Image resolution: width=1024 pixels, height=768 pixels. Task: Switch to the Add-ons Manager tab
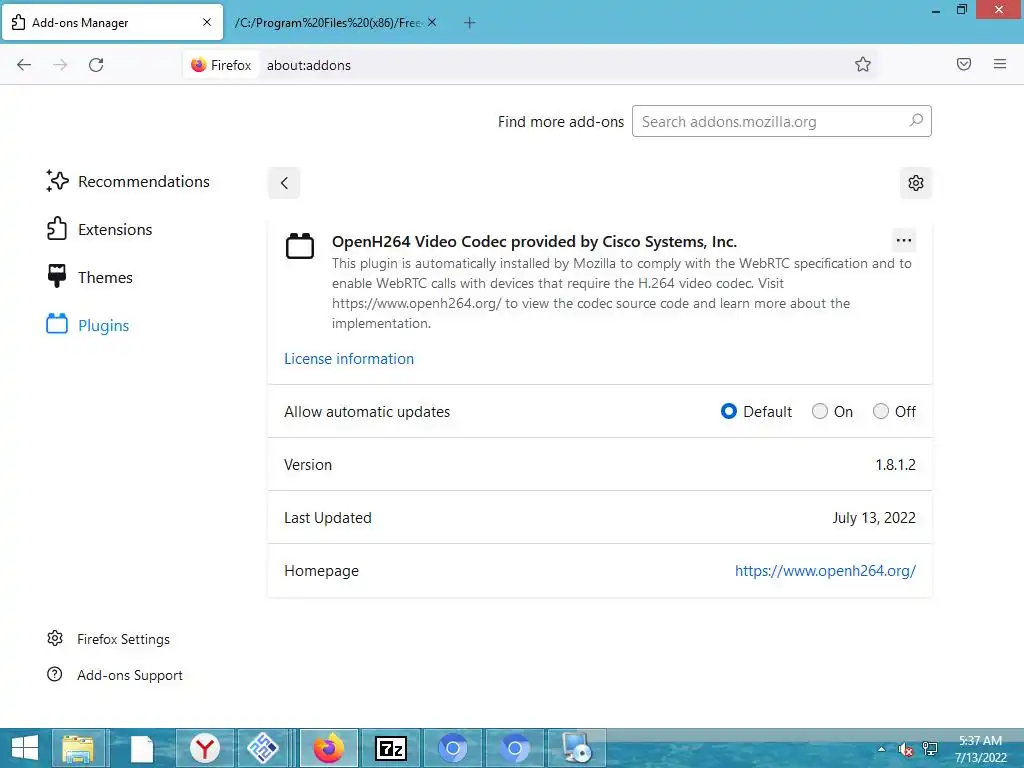click(x=112, y=22)
